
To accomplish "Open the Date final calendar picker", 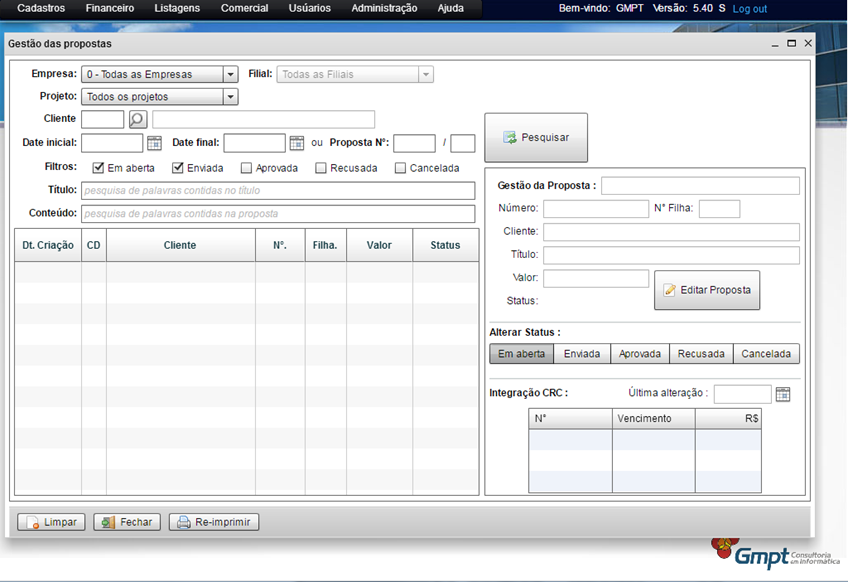I will click(x=296, y=143).
